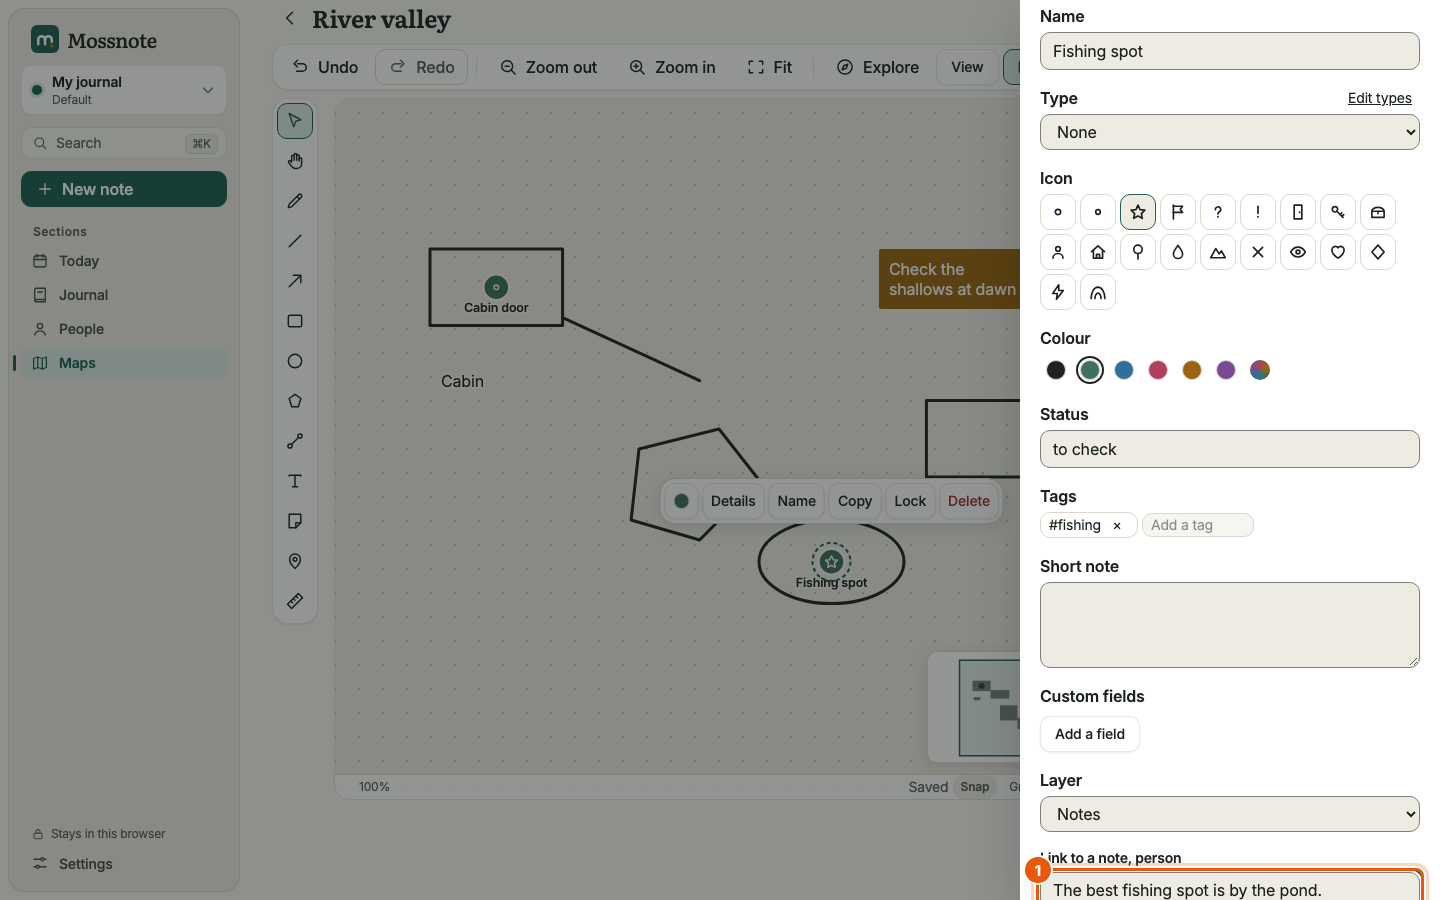Screen dimensions: 1440x900
Task: Open the Edit types link
Action: (x=1380, y=98)
